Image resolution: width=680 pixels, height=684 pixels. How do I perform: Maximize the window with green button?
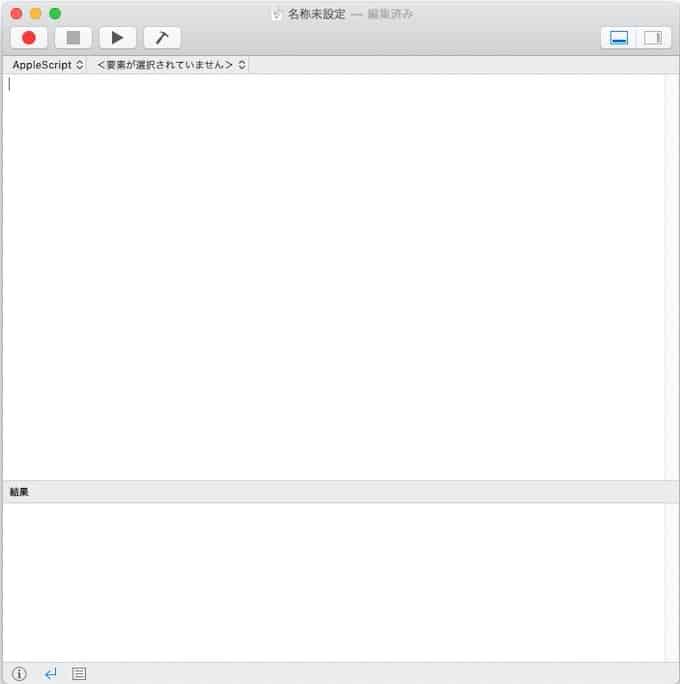[55, 14]
